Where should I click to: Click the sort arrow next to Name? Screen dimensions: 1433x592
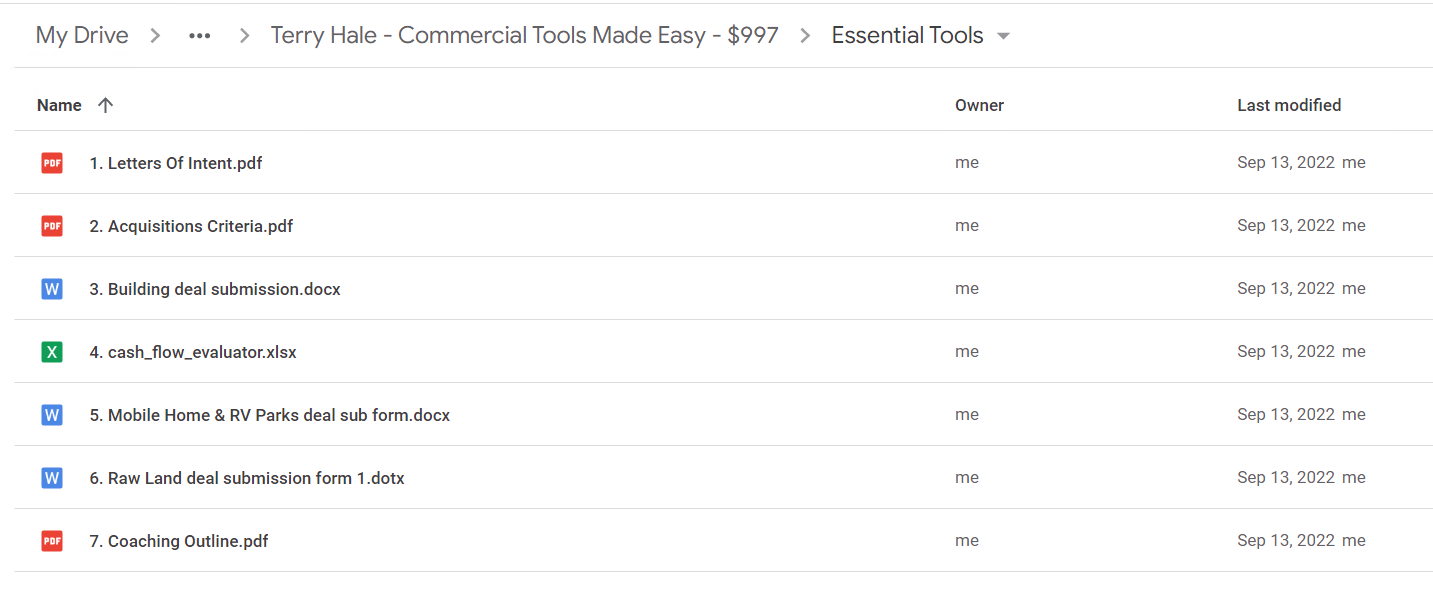click(106, 105)
